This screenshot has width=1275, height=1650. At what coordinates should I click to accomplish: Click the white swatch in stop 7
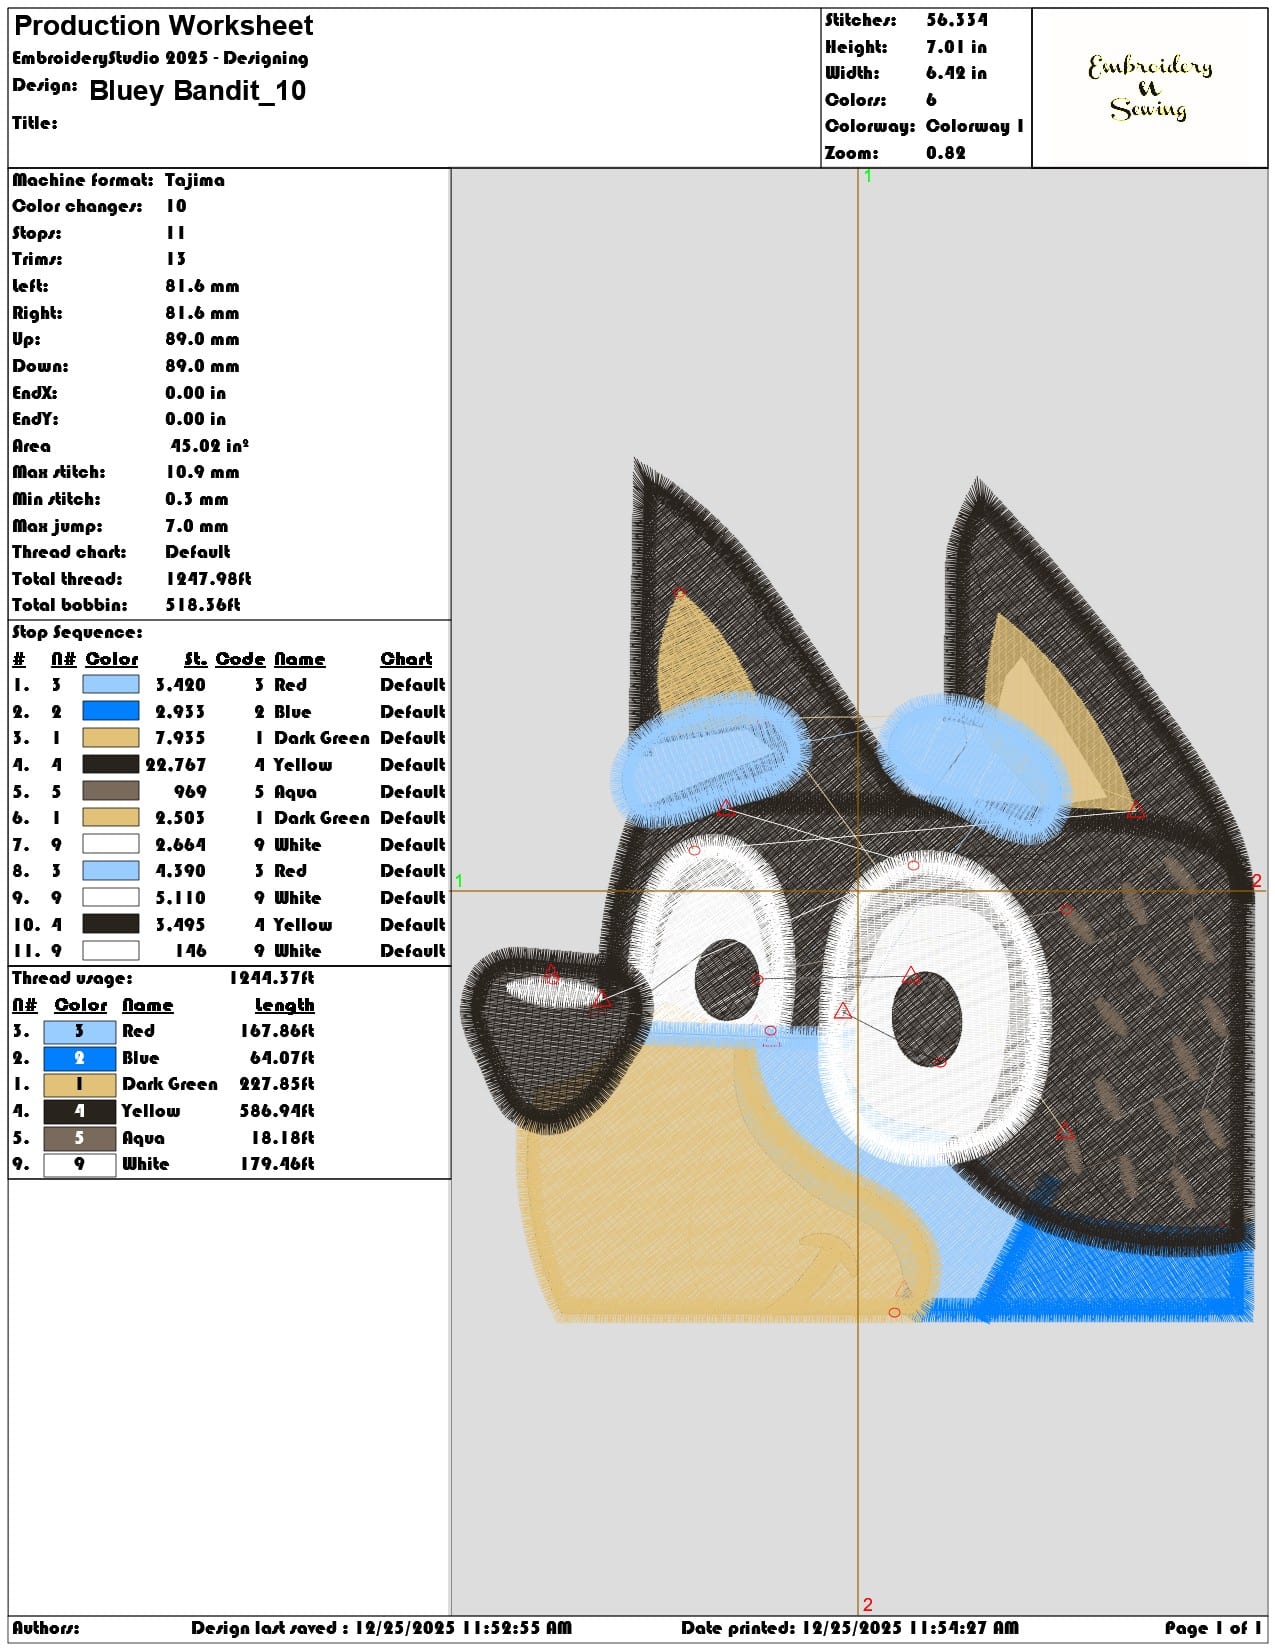(110, 845)
